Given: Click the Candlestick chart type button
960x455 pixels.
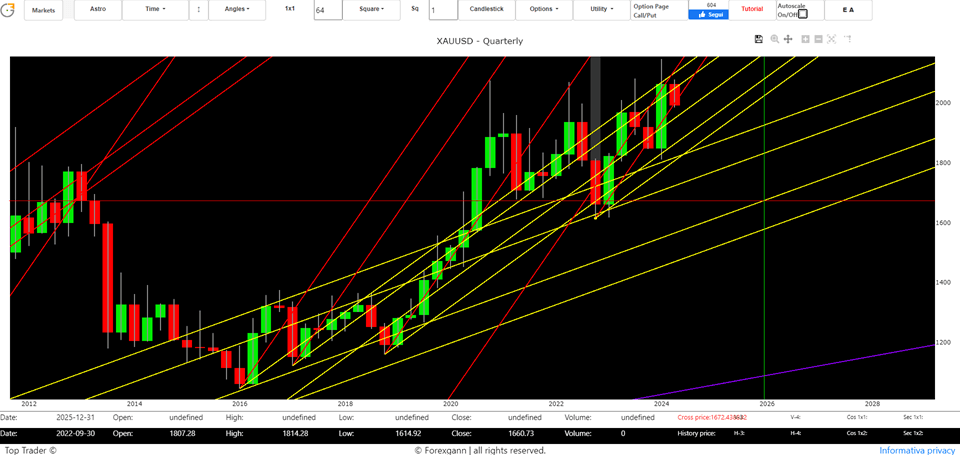Looking at the screenshot, I should tap(486, 10).
